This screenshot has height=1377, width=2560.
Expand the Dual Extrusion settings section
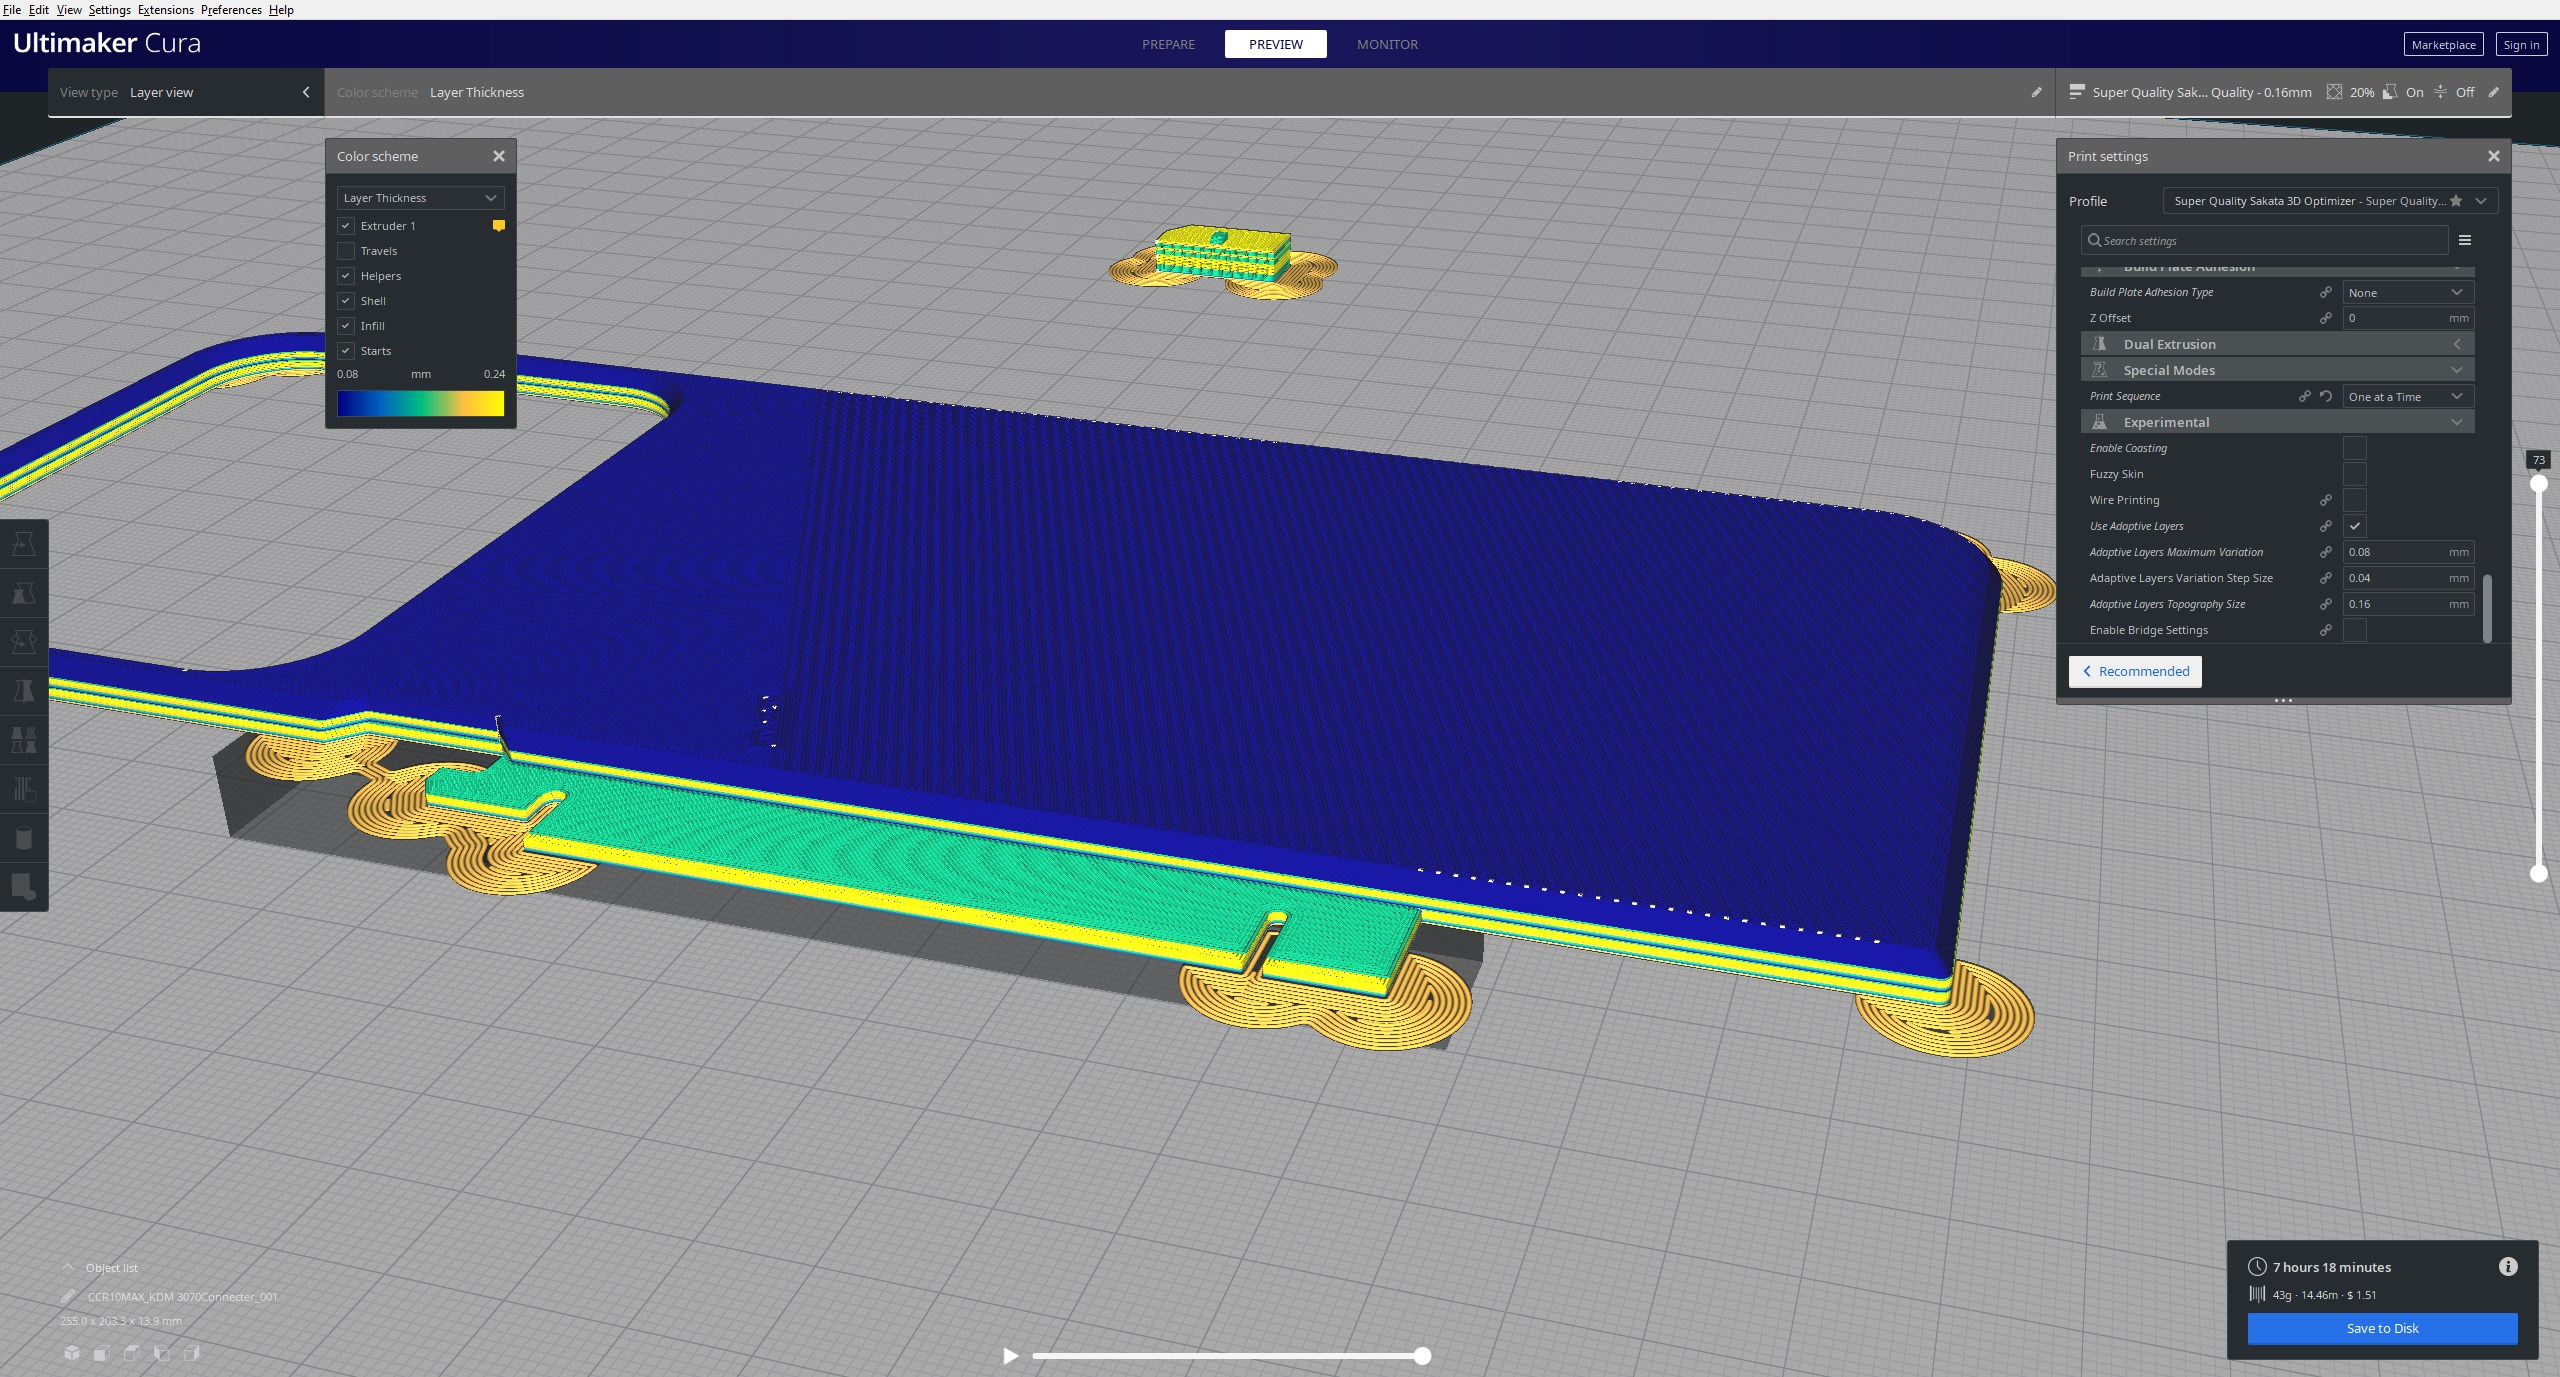[2277, 344]
